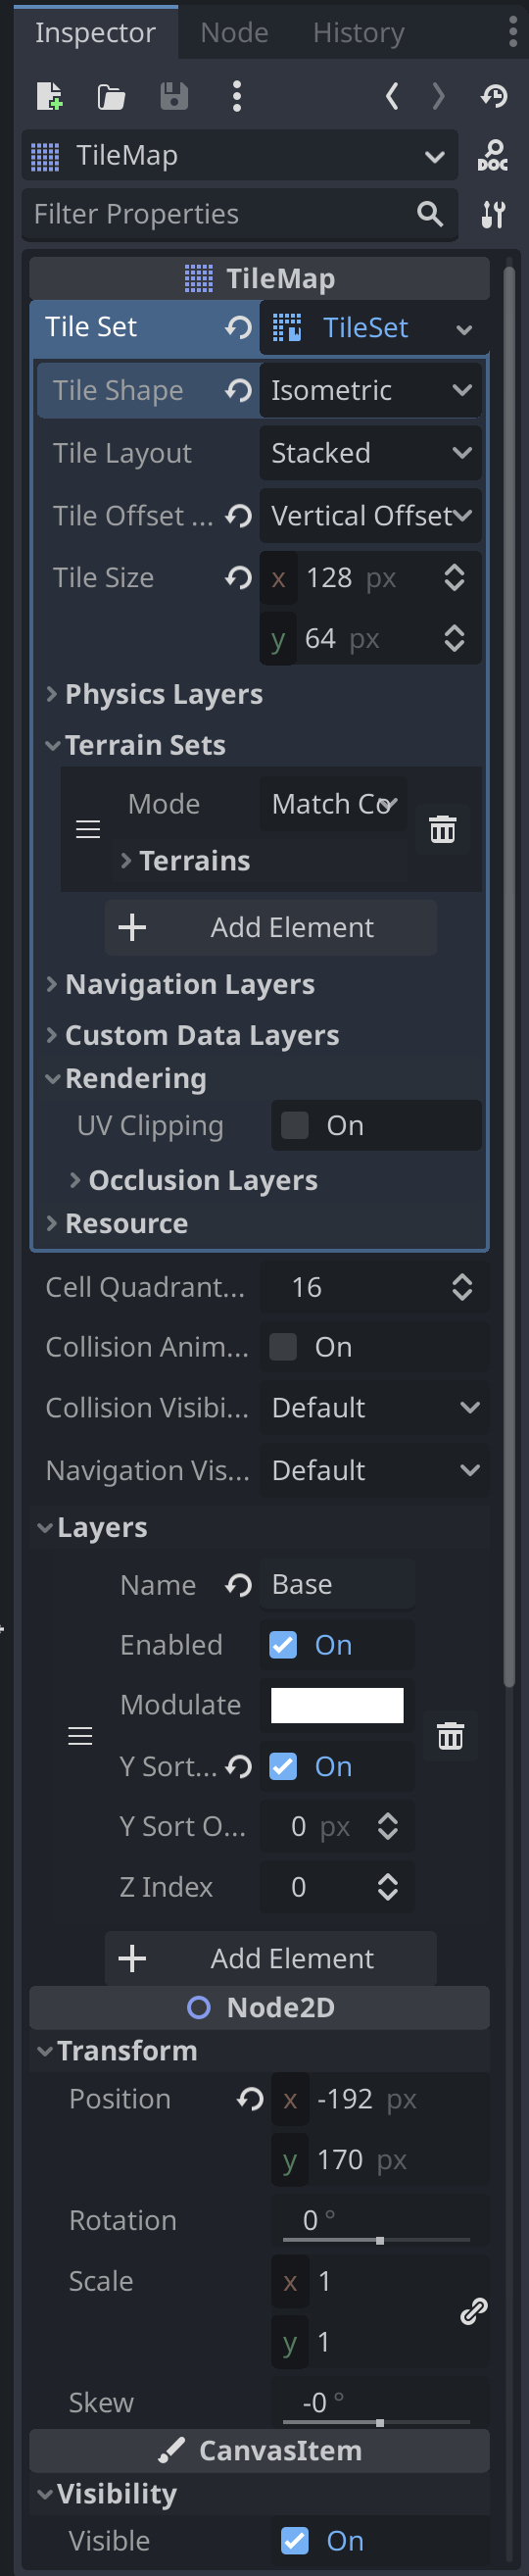
Task: Revert the Tile Shape property
Action: point(238,390)
